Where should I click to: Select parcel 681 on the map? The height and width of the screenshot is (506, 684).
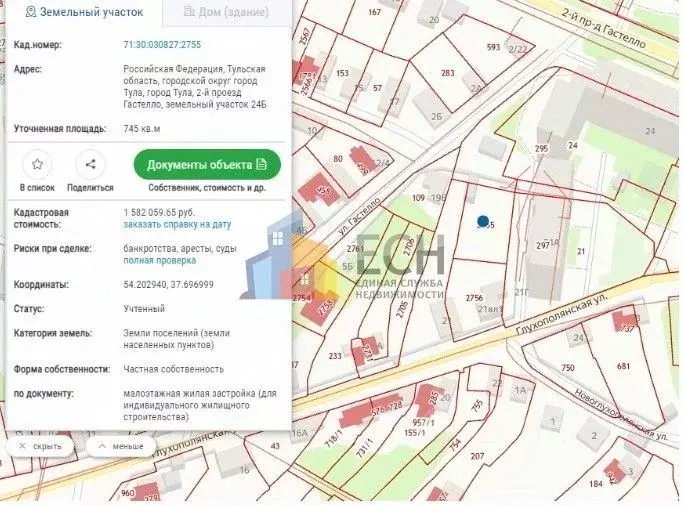coord(623,366)
